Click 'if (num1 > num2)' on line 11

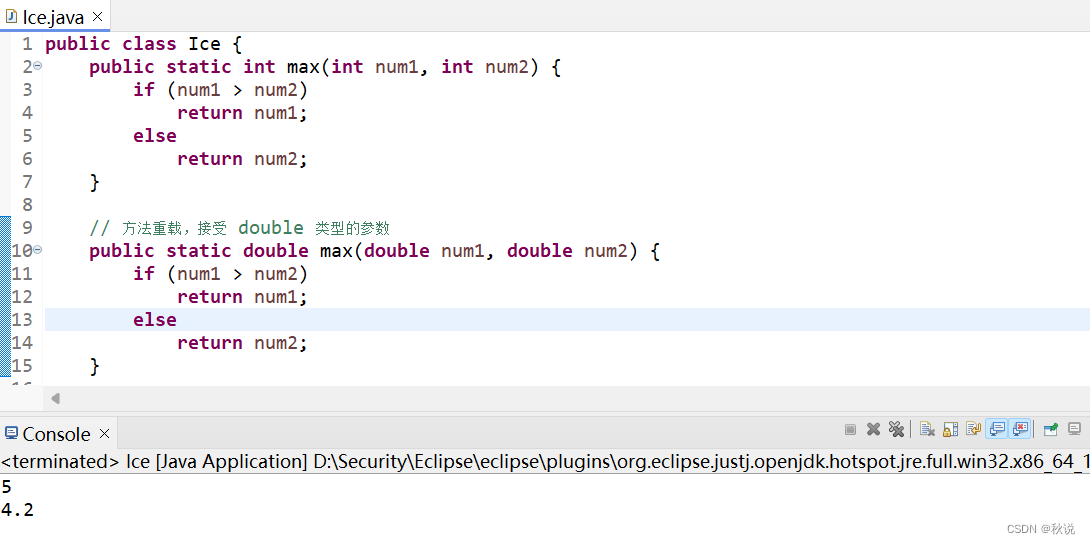coord(220,274)
